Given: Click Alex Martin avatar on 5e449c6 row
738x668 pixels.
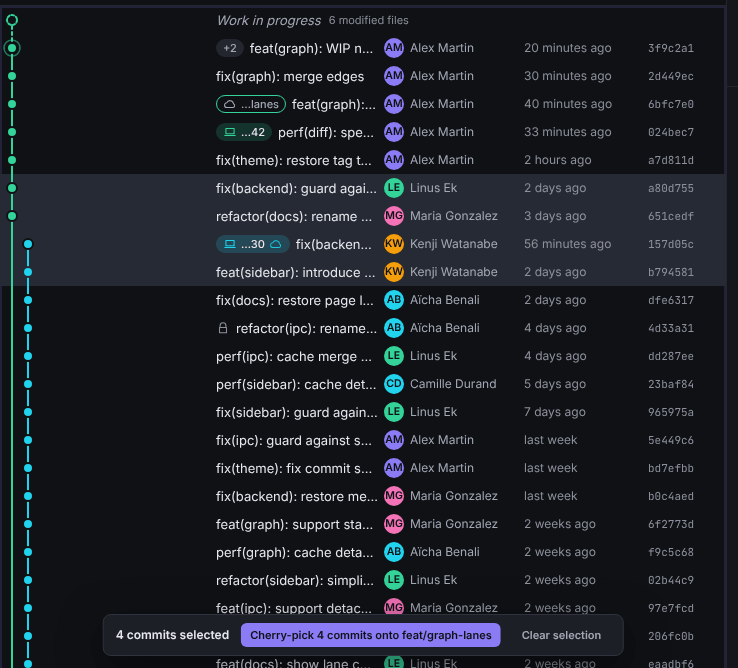Looking at the screenshot, I should click(x=394, y=440).
